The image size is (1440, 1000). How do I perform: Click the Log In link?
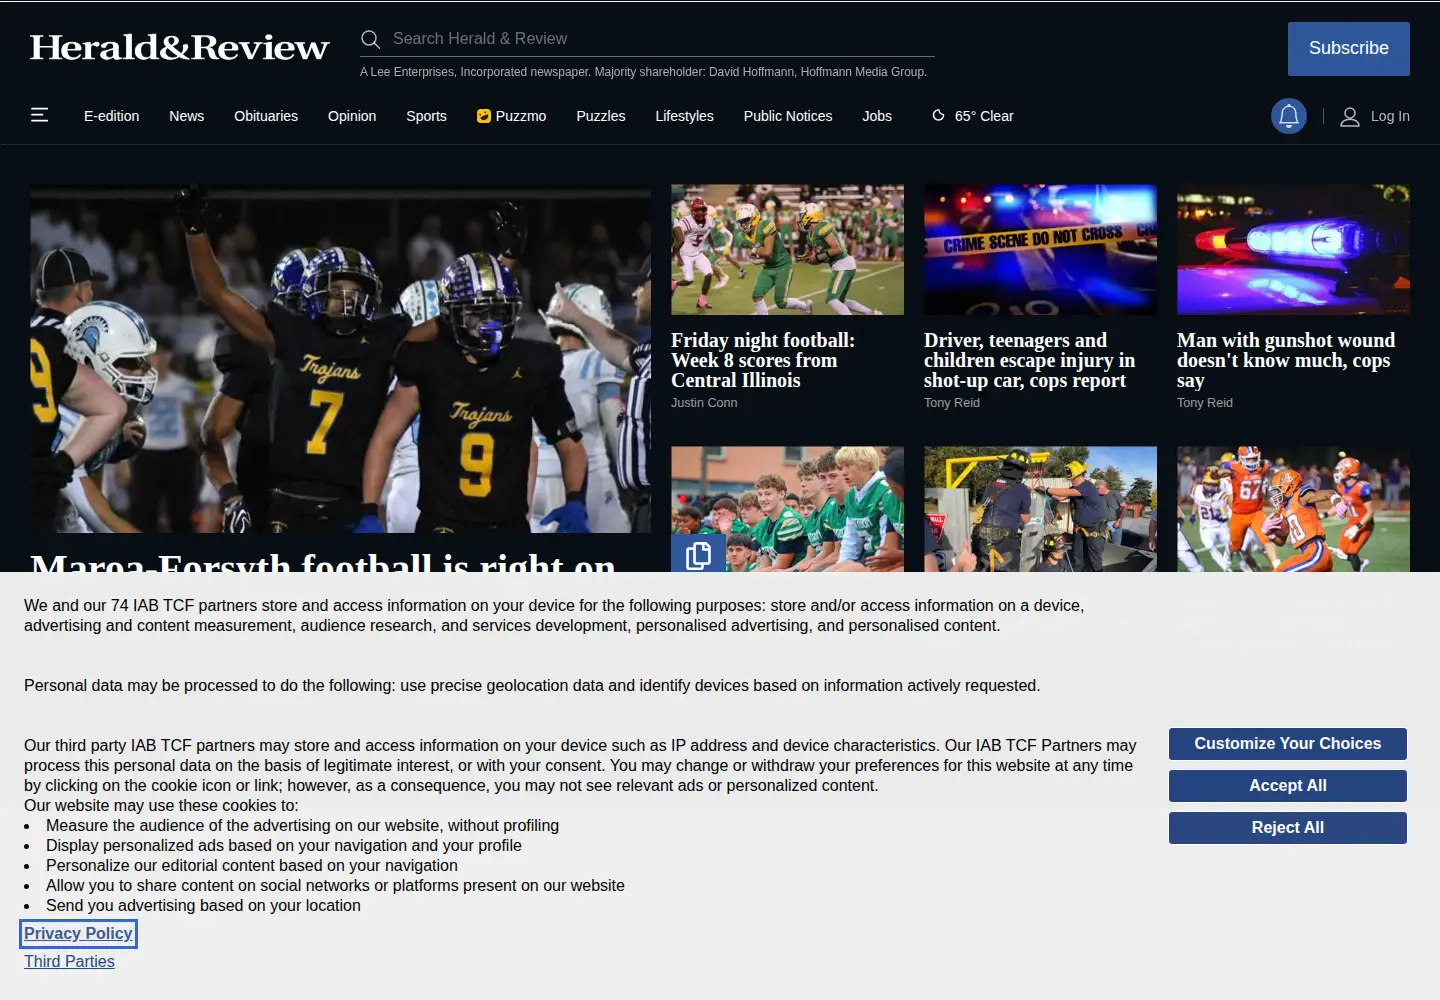(x=1390, y=117)
